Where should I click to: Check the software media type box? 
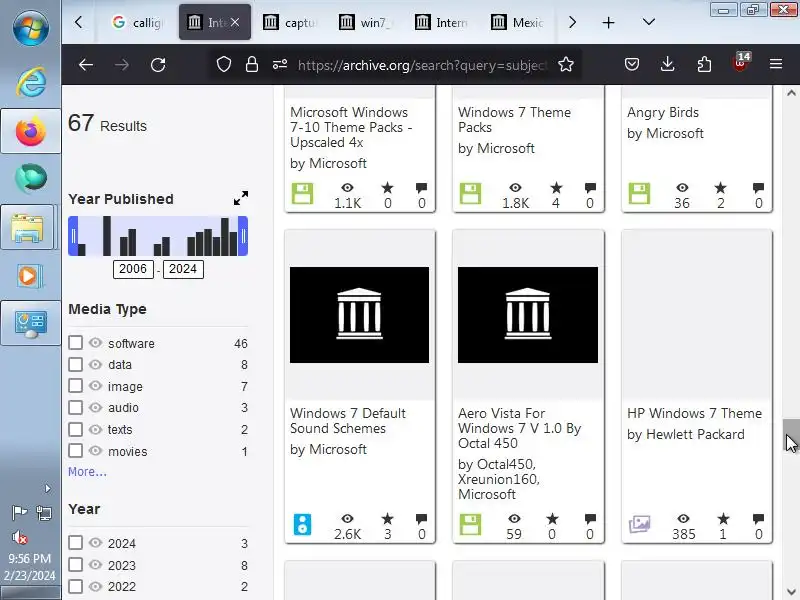[x=76, y=343]
